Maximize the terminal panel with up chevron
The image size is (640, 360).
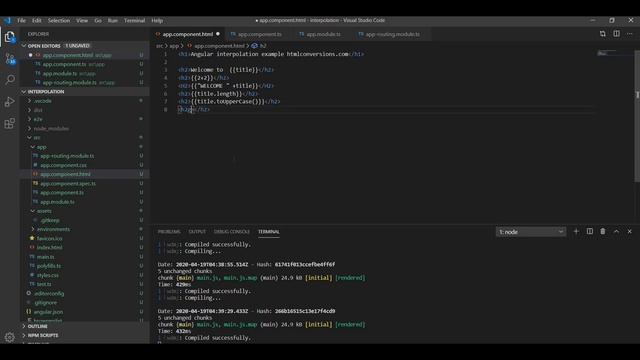[x=616, y=231]
